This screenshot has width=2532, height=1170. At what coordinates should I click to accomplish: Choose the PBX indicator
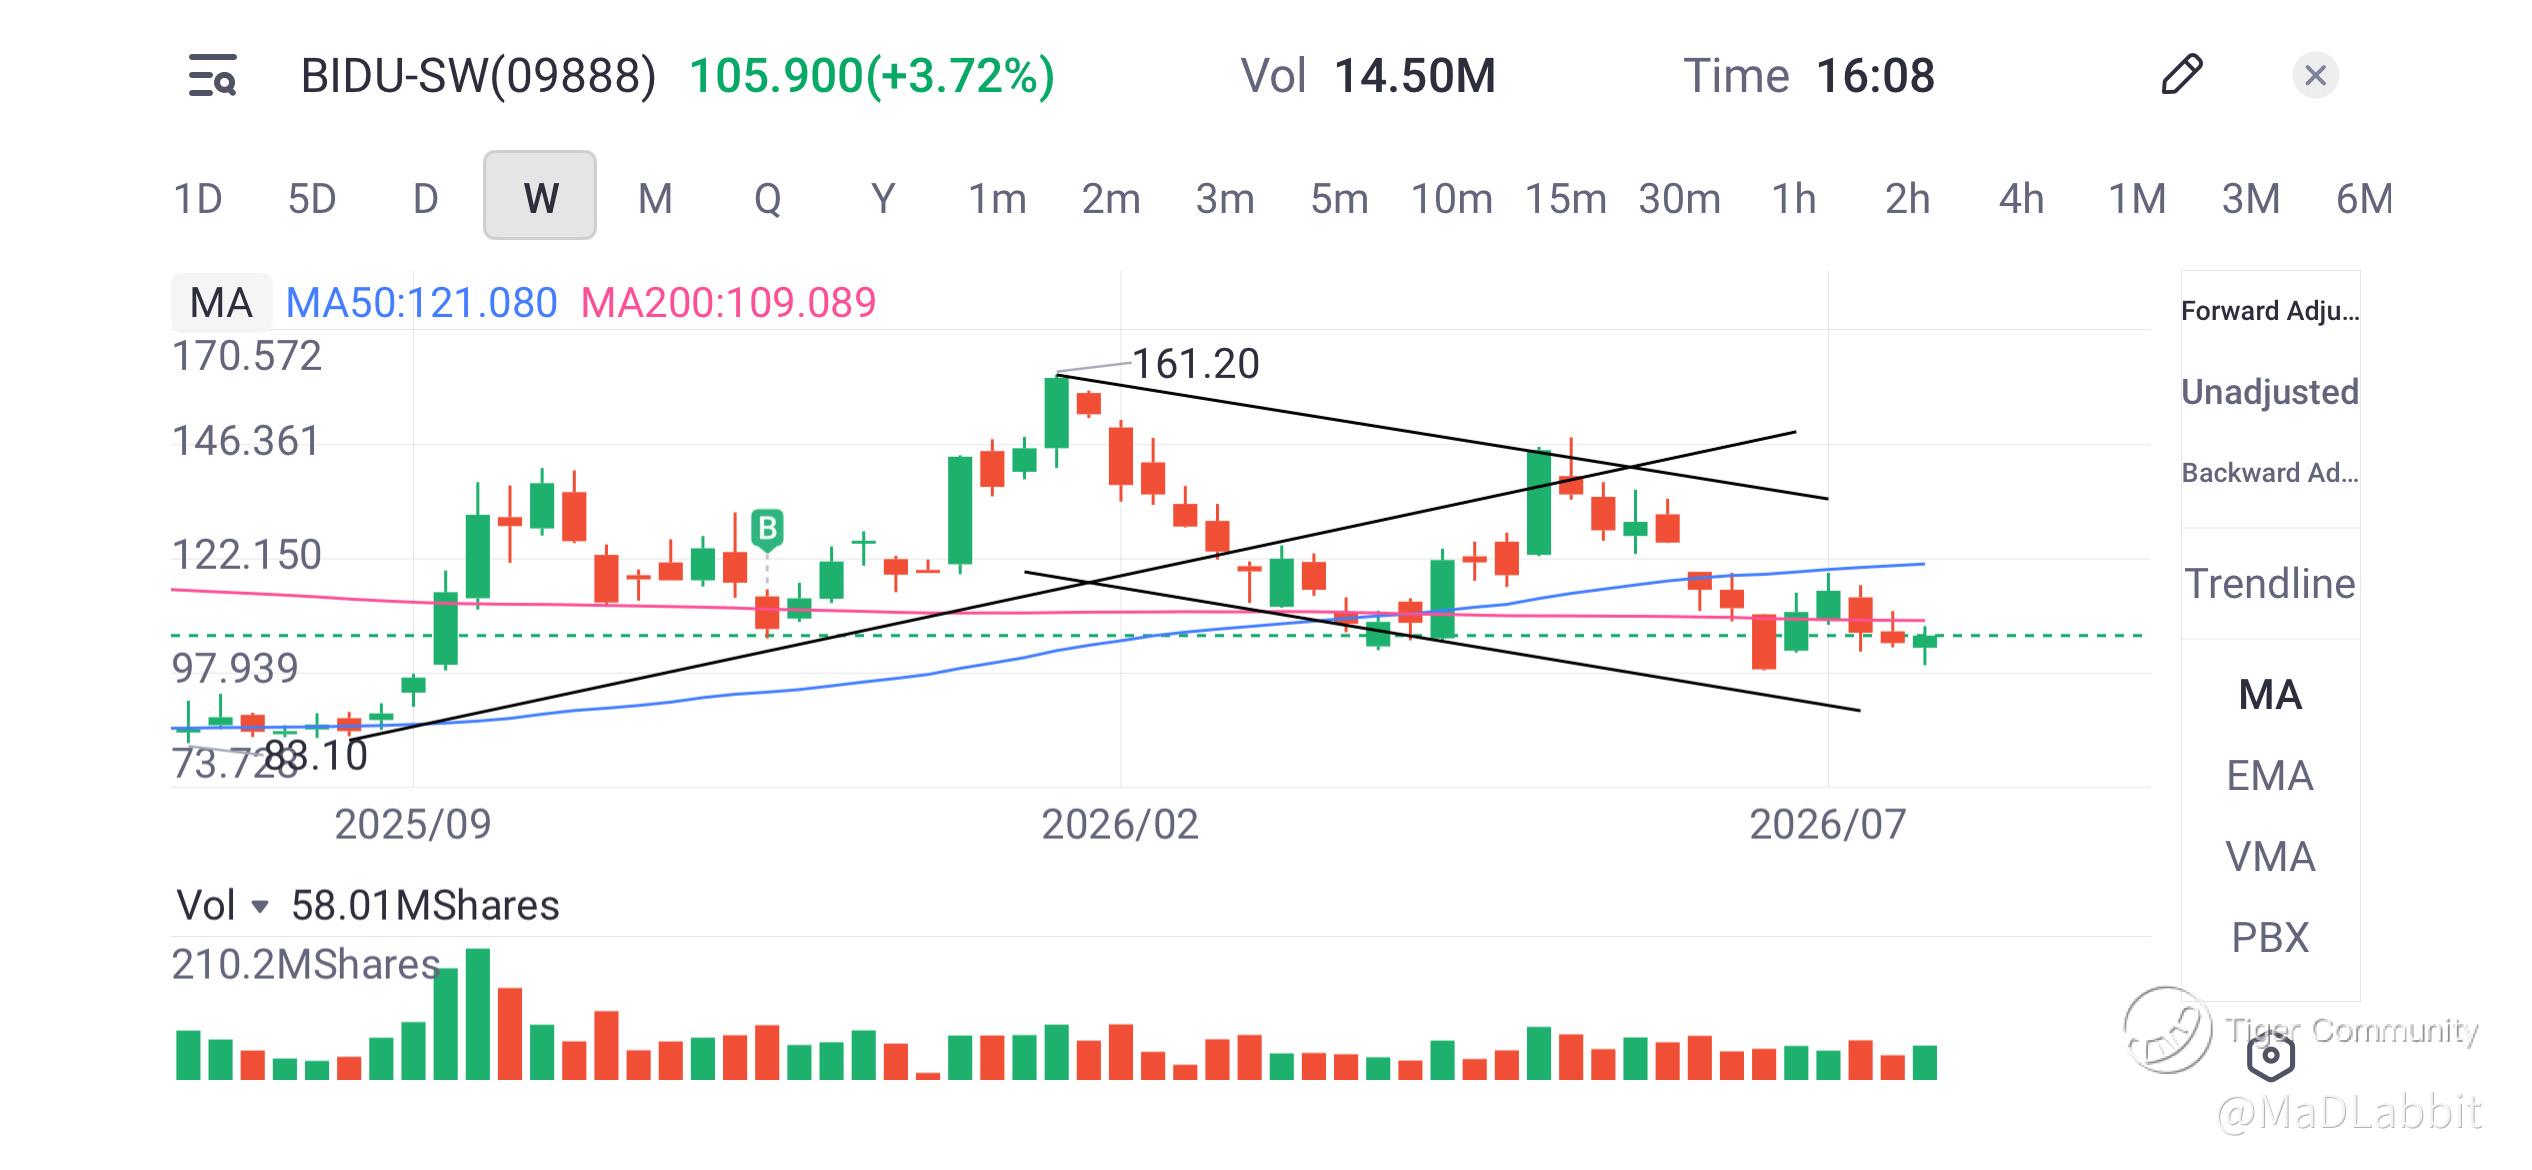(x=2270, y=938)
